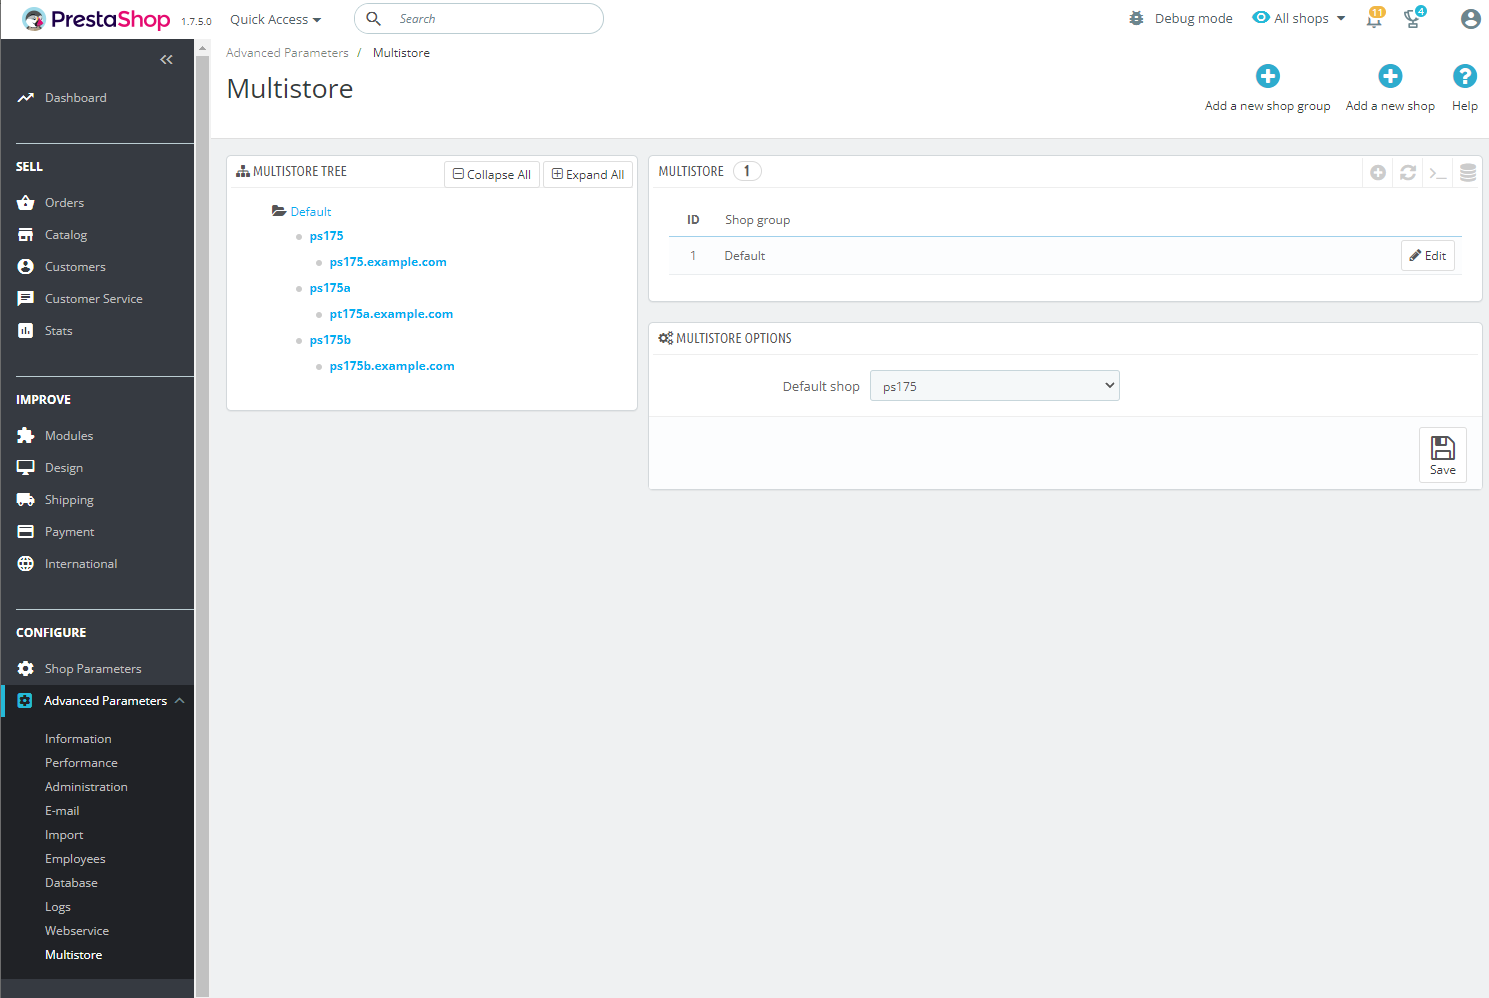Open the employee profile avatar icon
The height and width of the screenshot is (998, 1489).
coord(1470,19)
